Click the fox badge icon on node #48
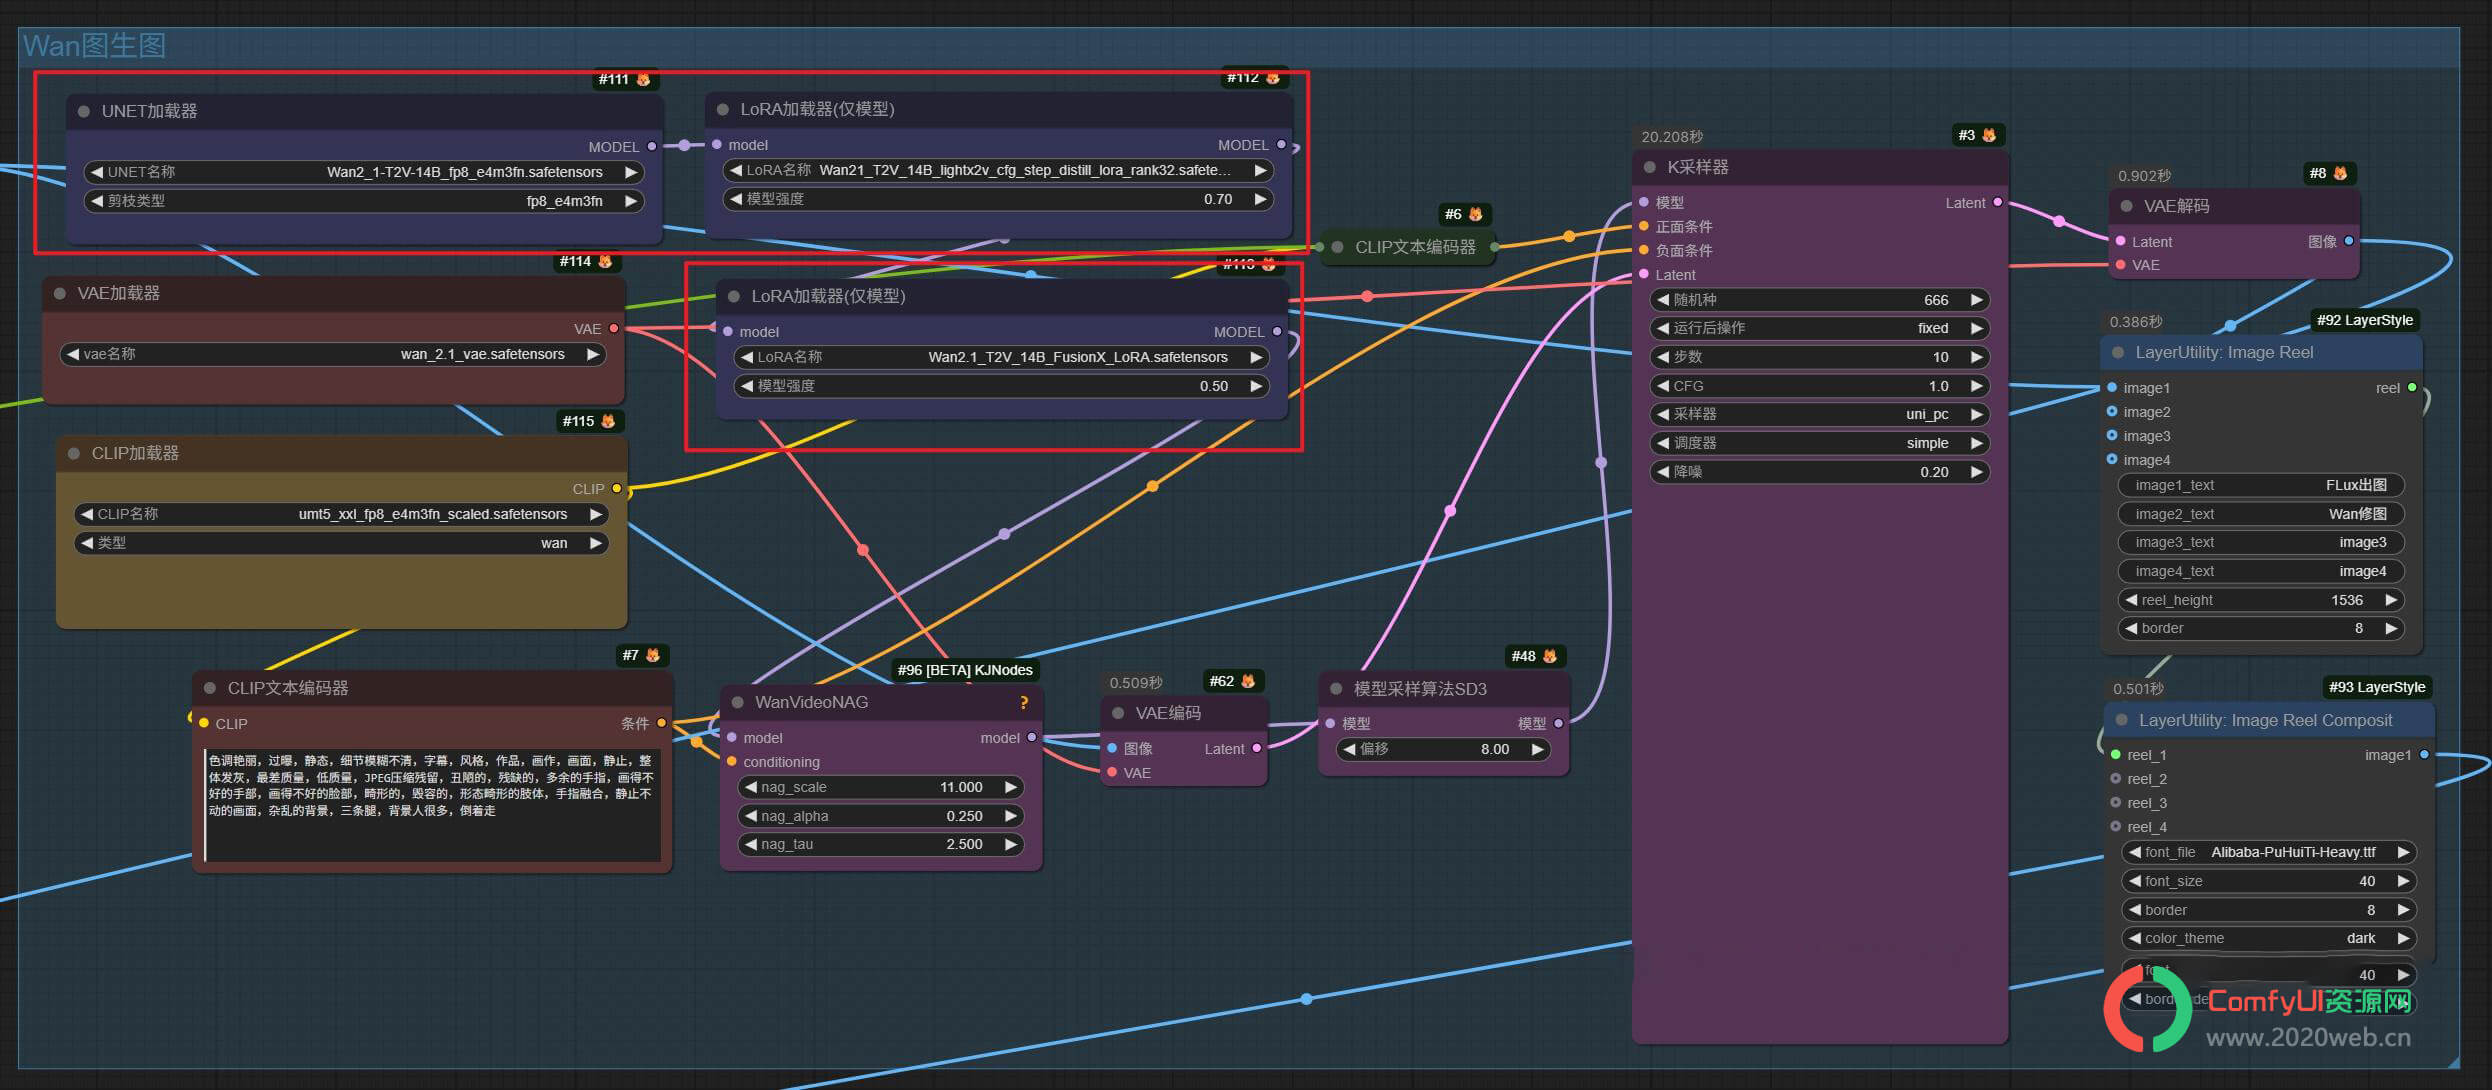The height and width of the screenshot is (1090, 2492). pos(1550,656)
